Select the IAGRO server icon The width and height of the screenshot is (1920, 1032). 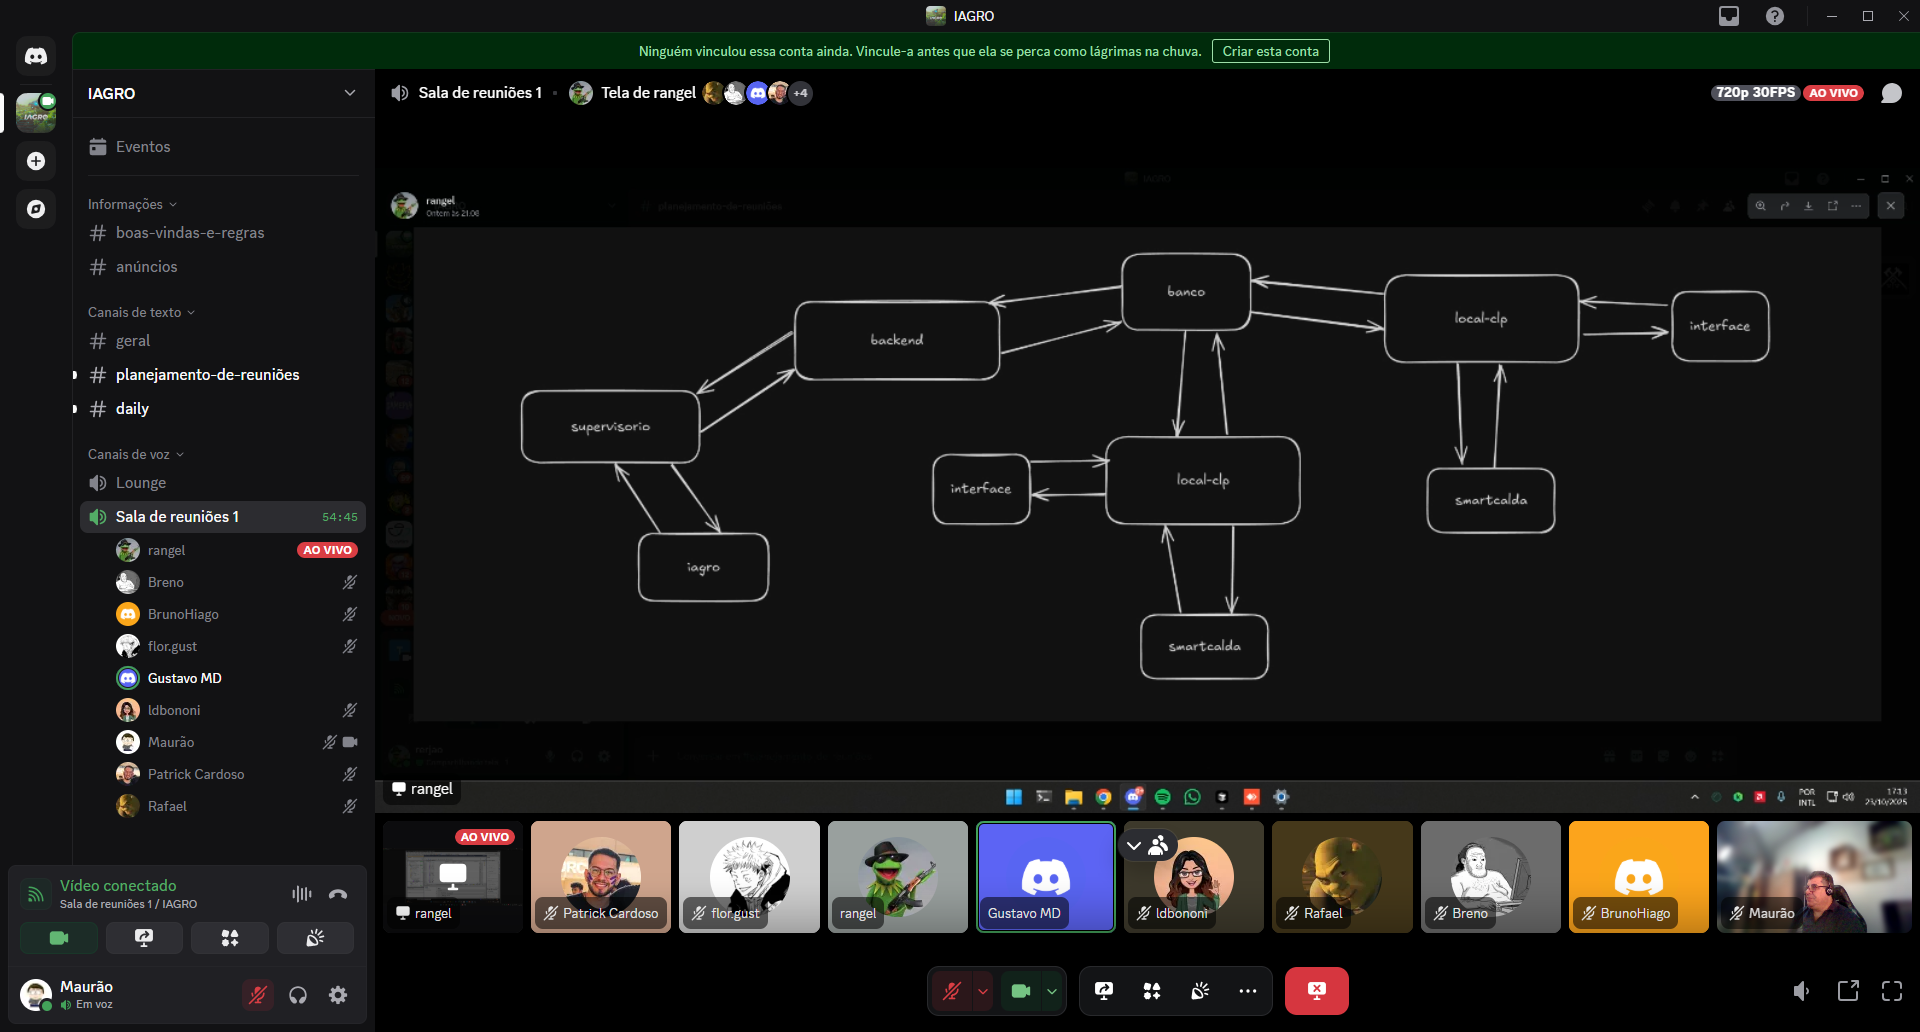pyautogui.click(x=36, y=113)
